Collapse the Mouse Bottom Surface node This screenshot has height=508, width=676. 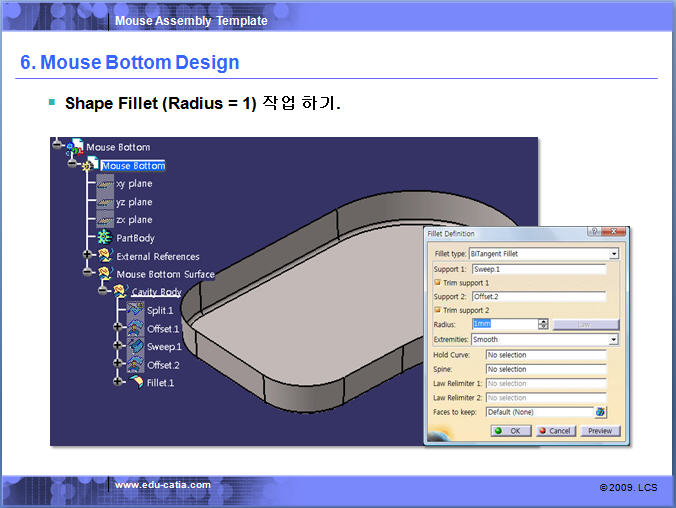click(x=89, y=274)
